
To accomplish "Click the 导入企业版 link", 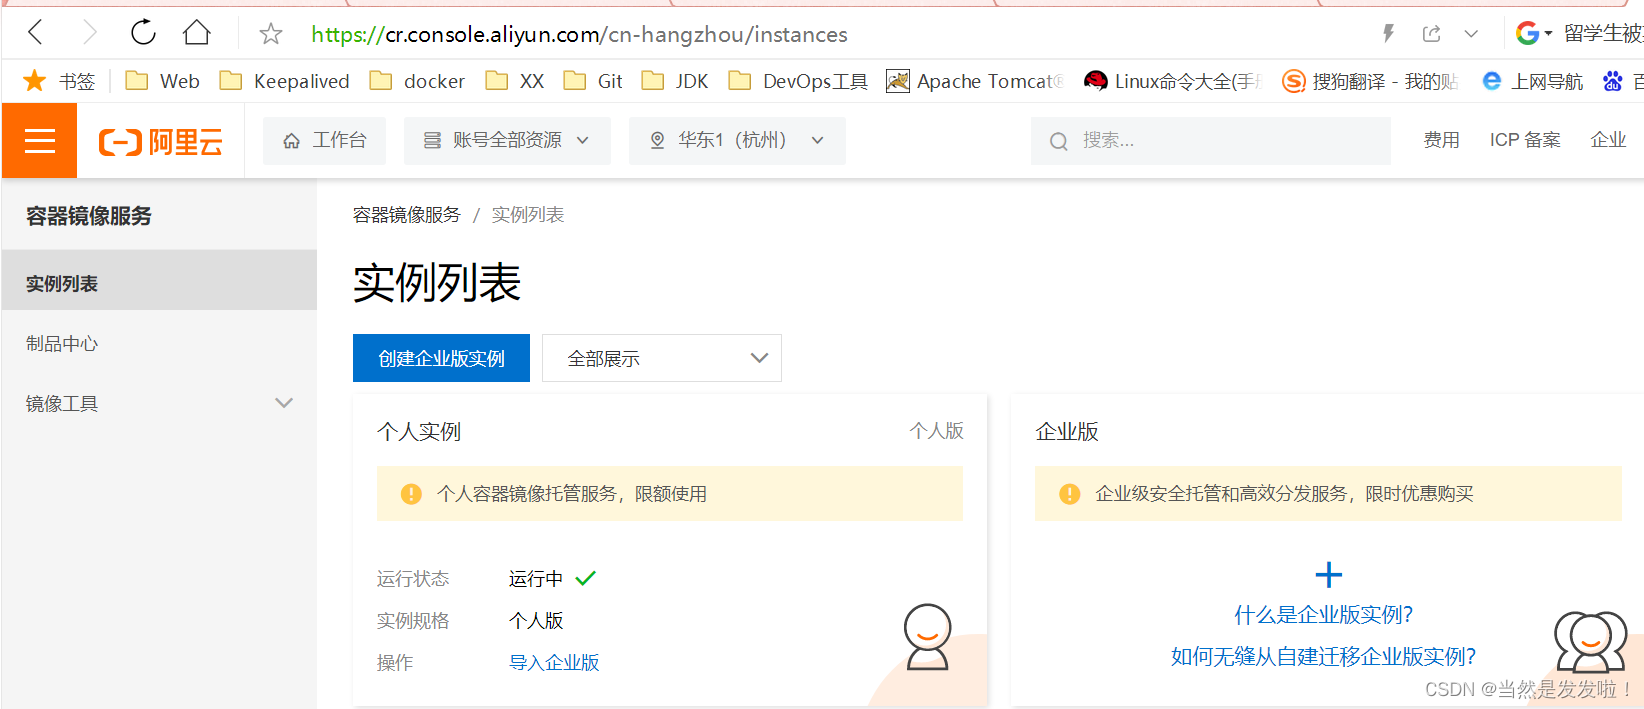I will (554, 663).
